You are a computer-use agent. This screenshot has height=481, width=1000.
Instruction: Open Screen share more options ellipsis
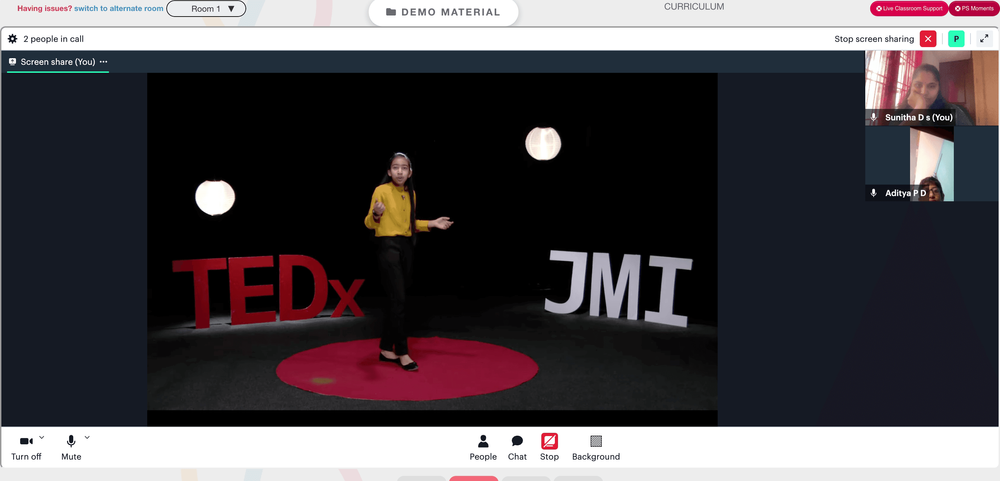[103, 62]
